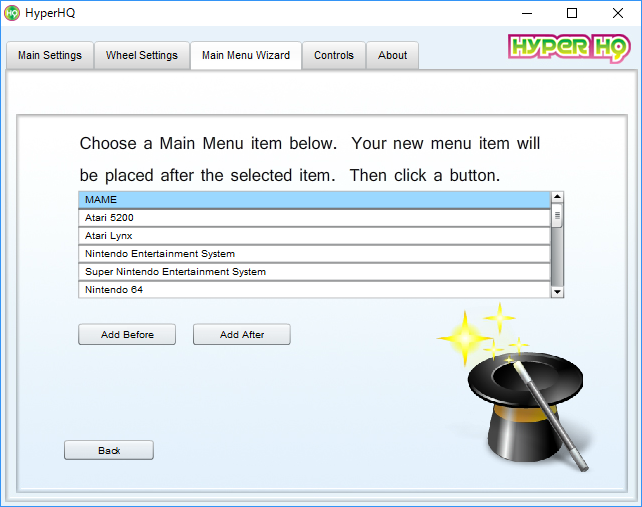Click the Add Before button
642x507 pixels.
[x=127, y=335]
